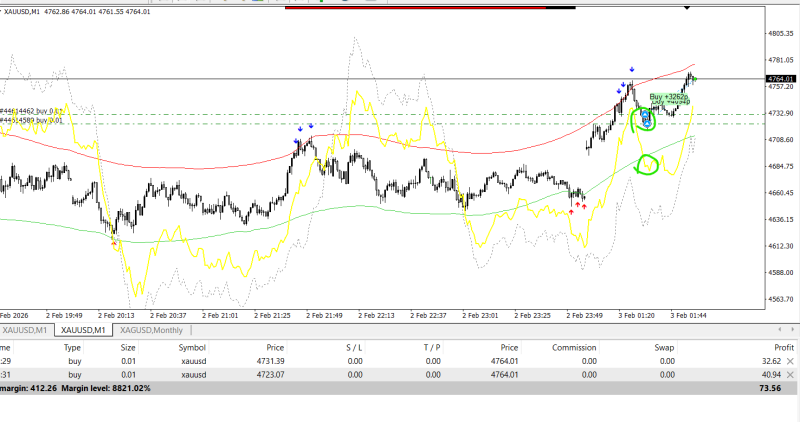Click the total profit 73.56
The width and height of the screenshot is (800, 422).
[770, 388]
